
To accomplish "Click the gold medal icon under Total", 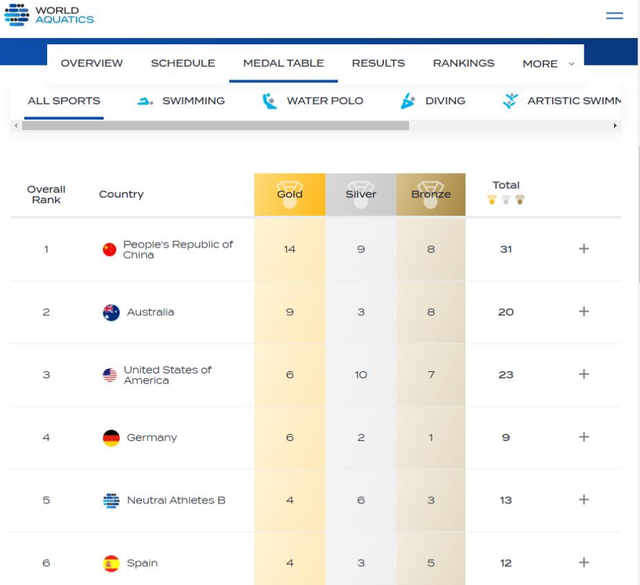I will coord(492,200).
